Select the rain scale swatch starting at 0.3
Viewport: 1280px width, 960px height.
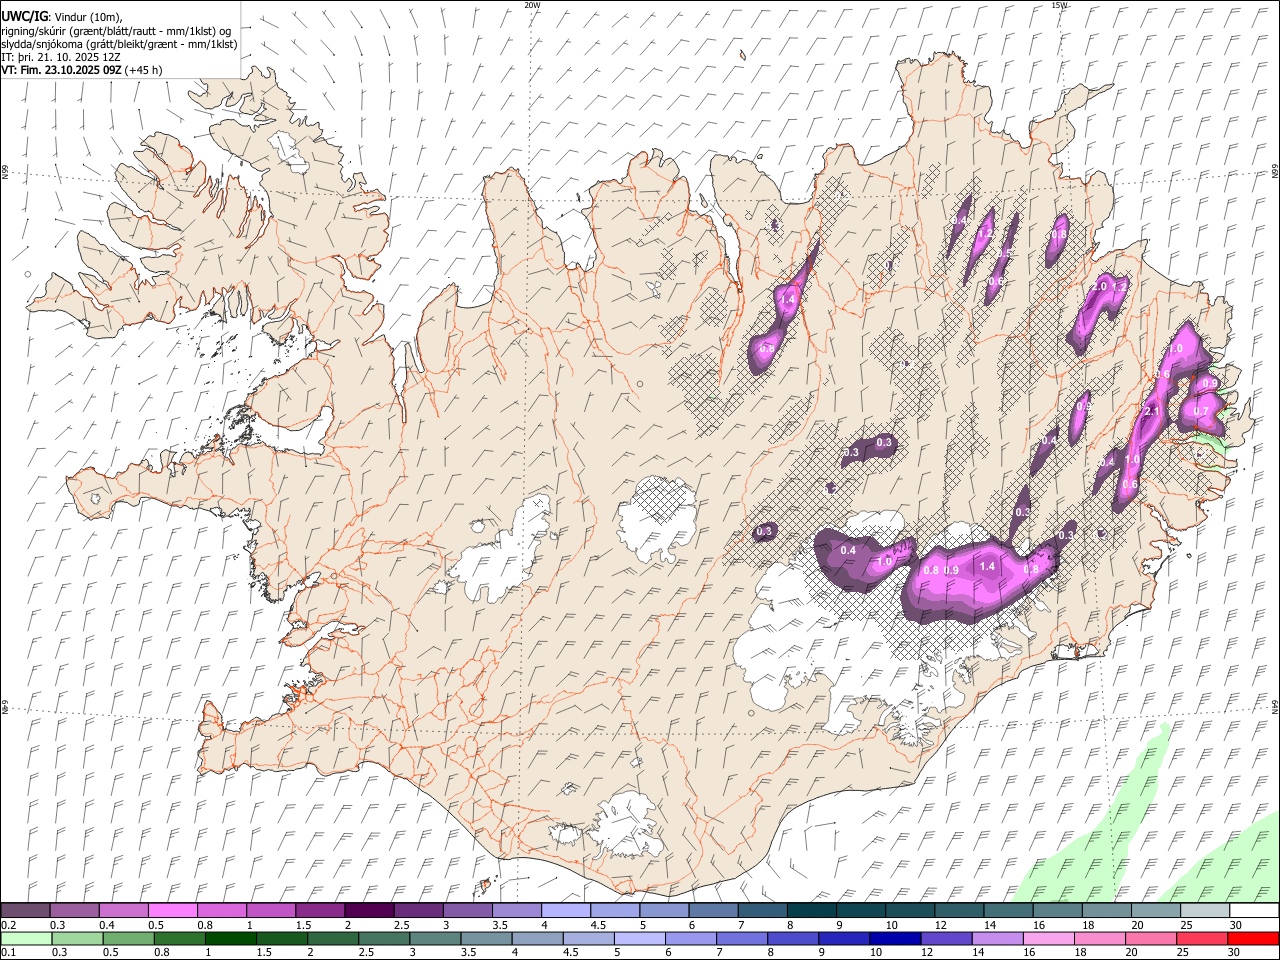point(79,938)
